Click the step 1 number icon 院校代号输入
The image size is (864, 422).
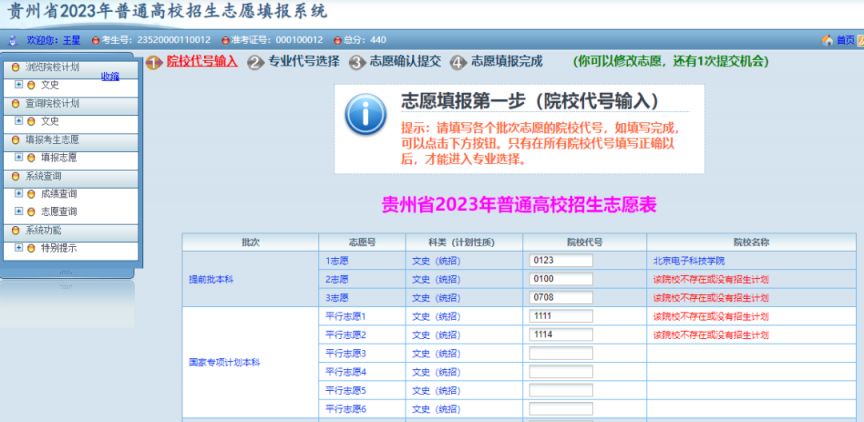[154, 62]
